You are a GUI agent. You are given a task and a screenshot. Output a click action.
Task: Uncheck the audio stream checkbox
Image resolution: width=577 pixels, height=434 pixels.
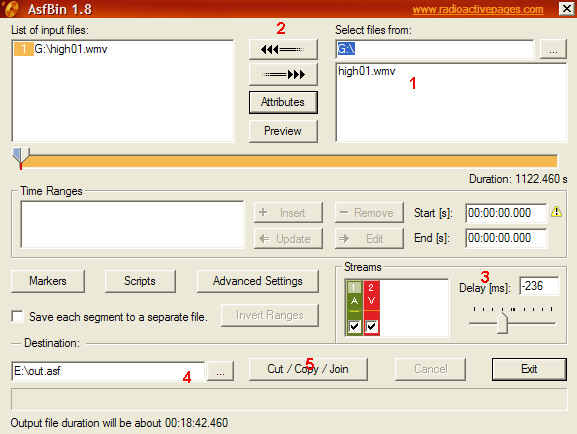[354, 326]
